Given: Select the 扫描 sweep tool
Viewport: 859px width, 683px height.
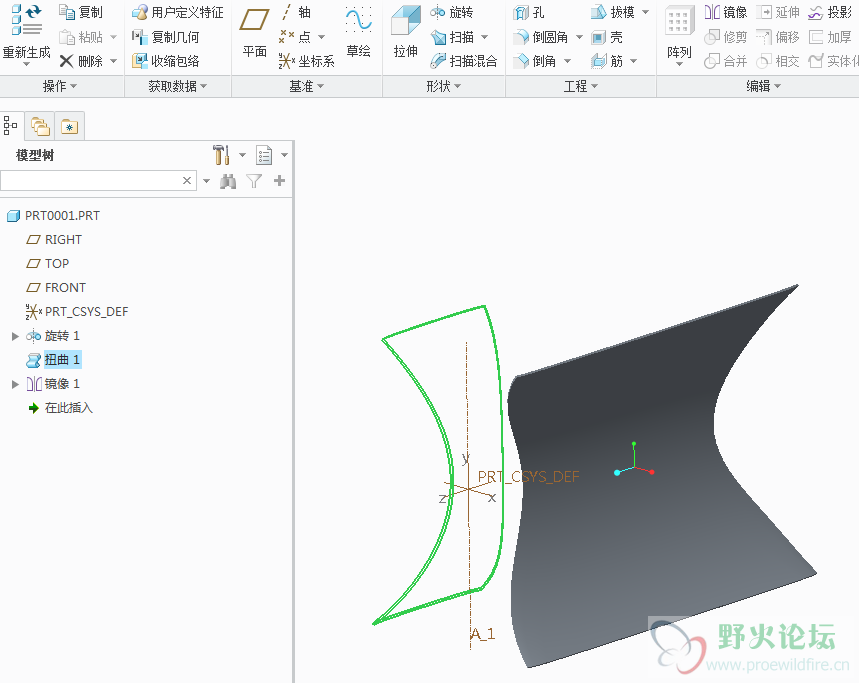Looking at the screenshot, I should 453,37.
